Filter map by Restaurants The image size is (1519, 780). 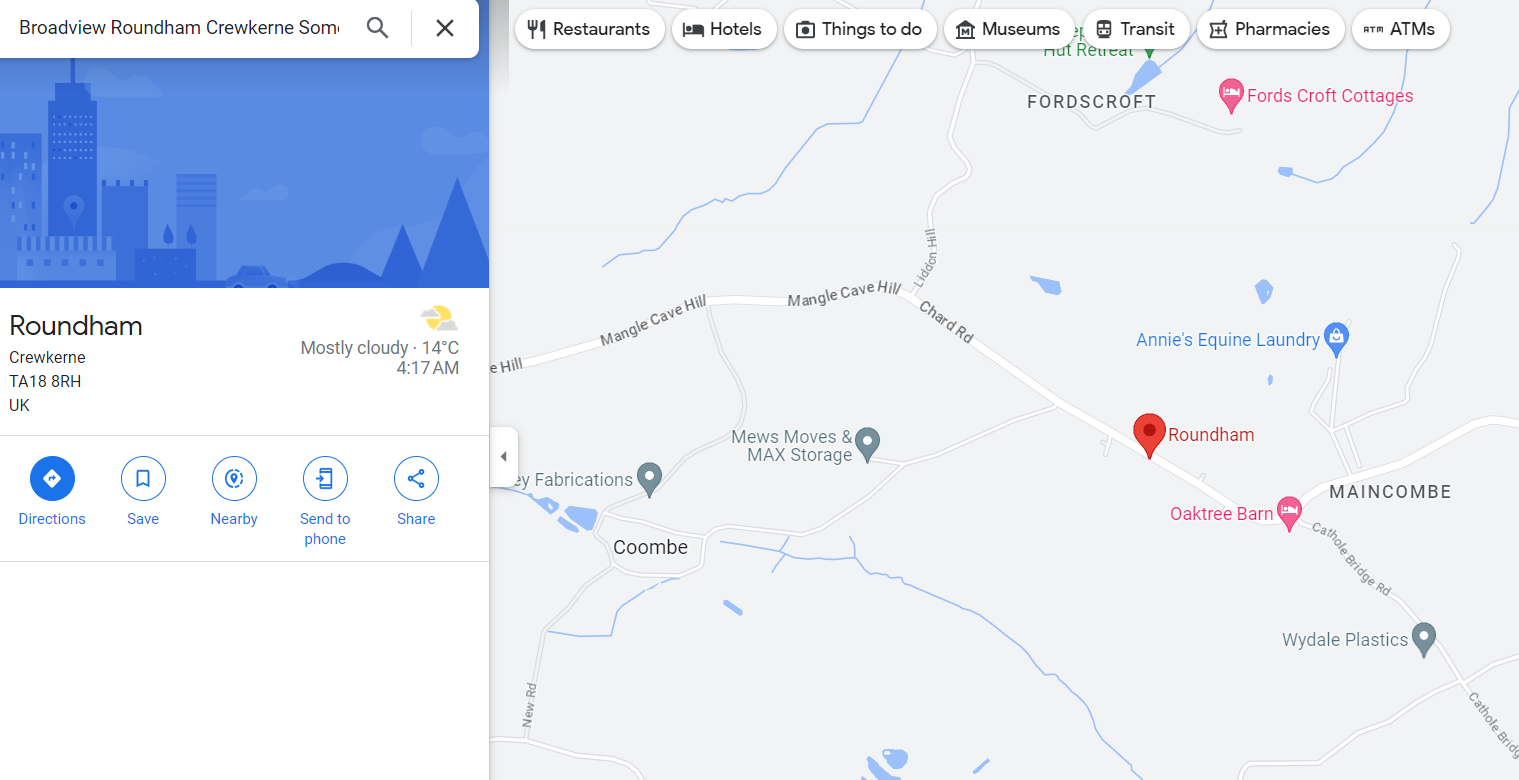tap(590, 29)
